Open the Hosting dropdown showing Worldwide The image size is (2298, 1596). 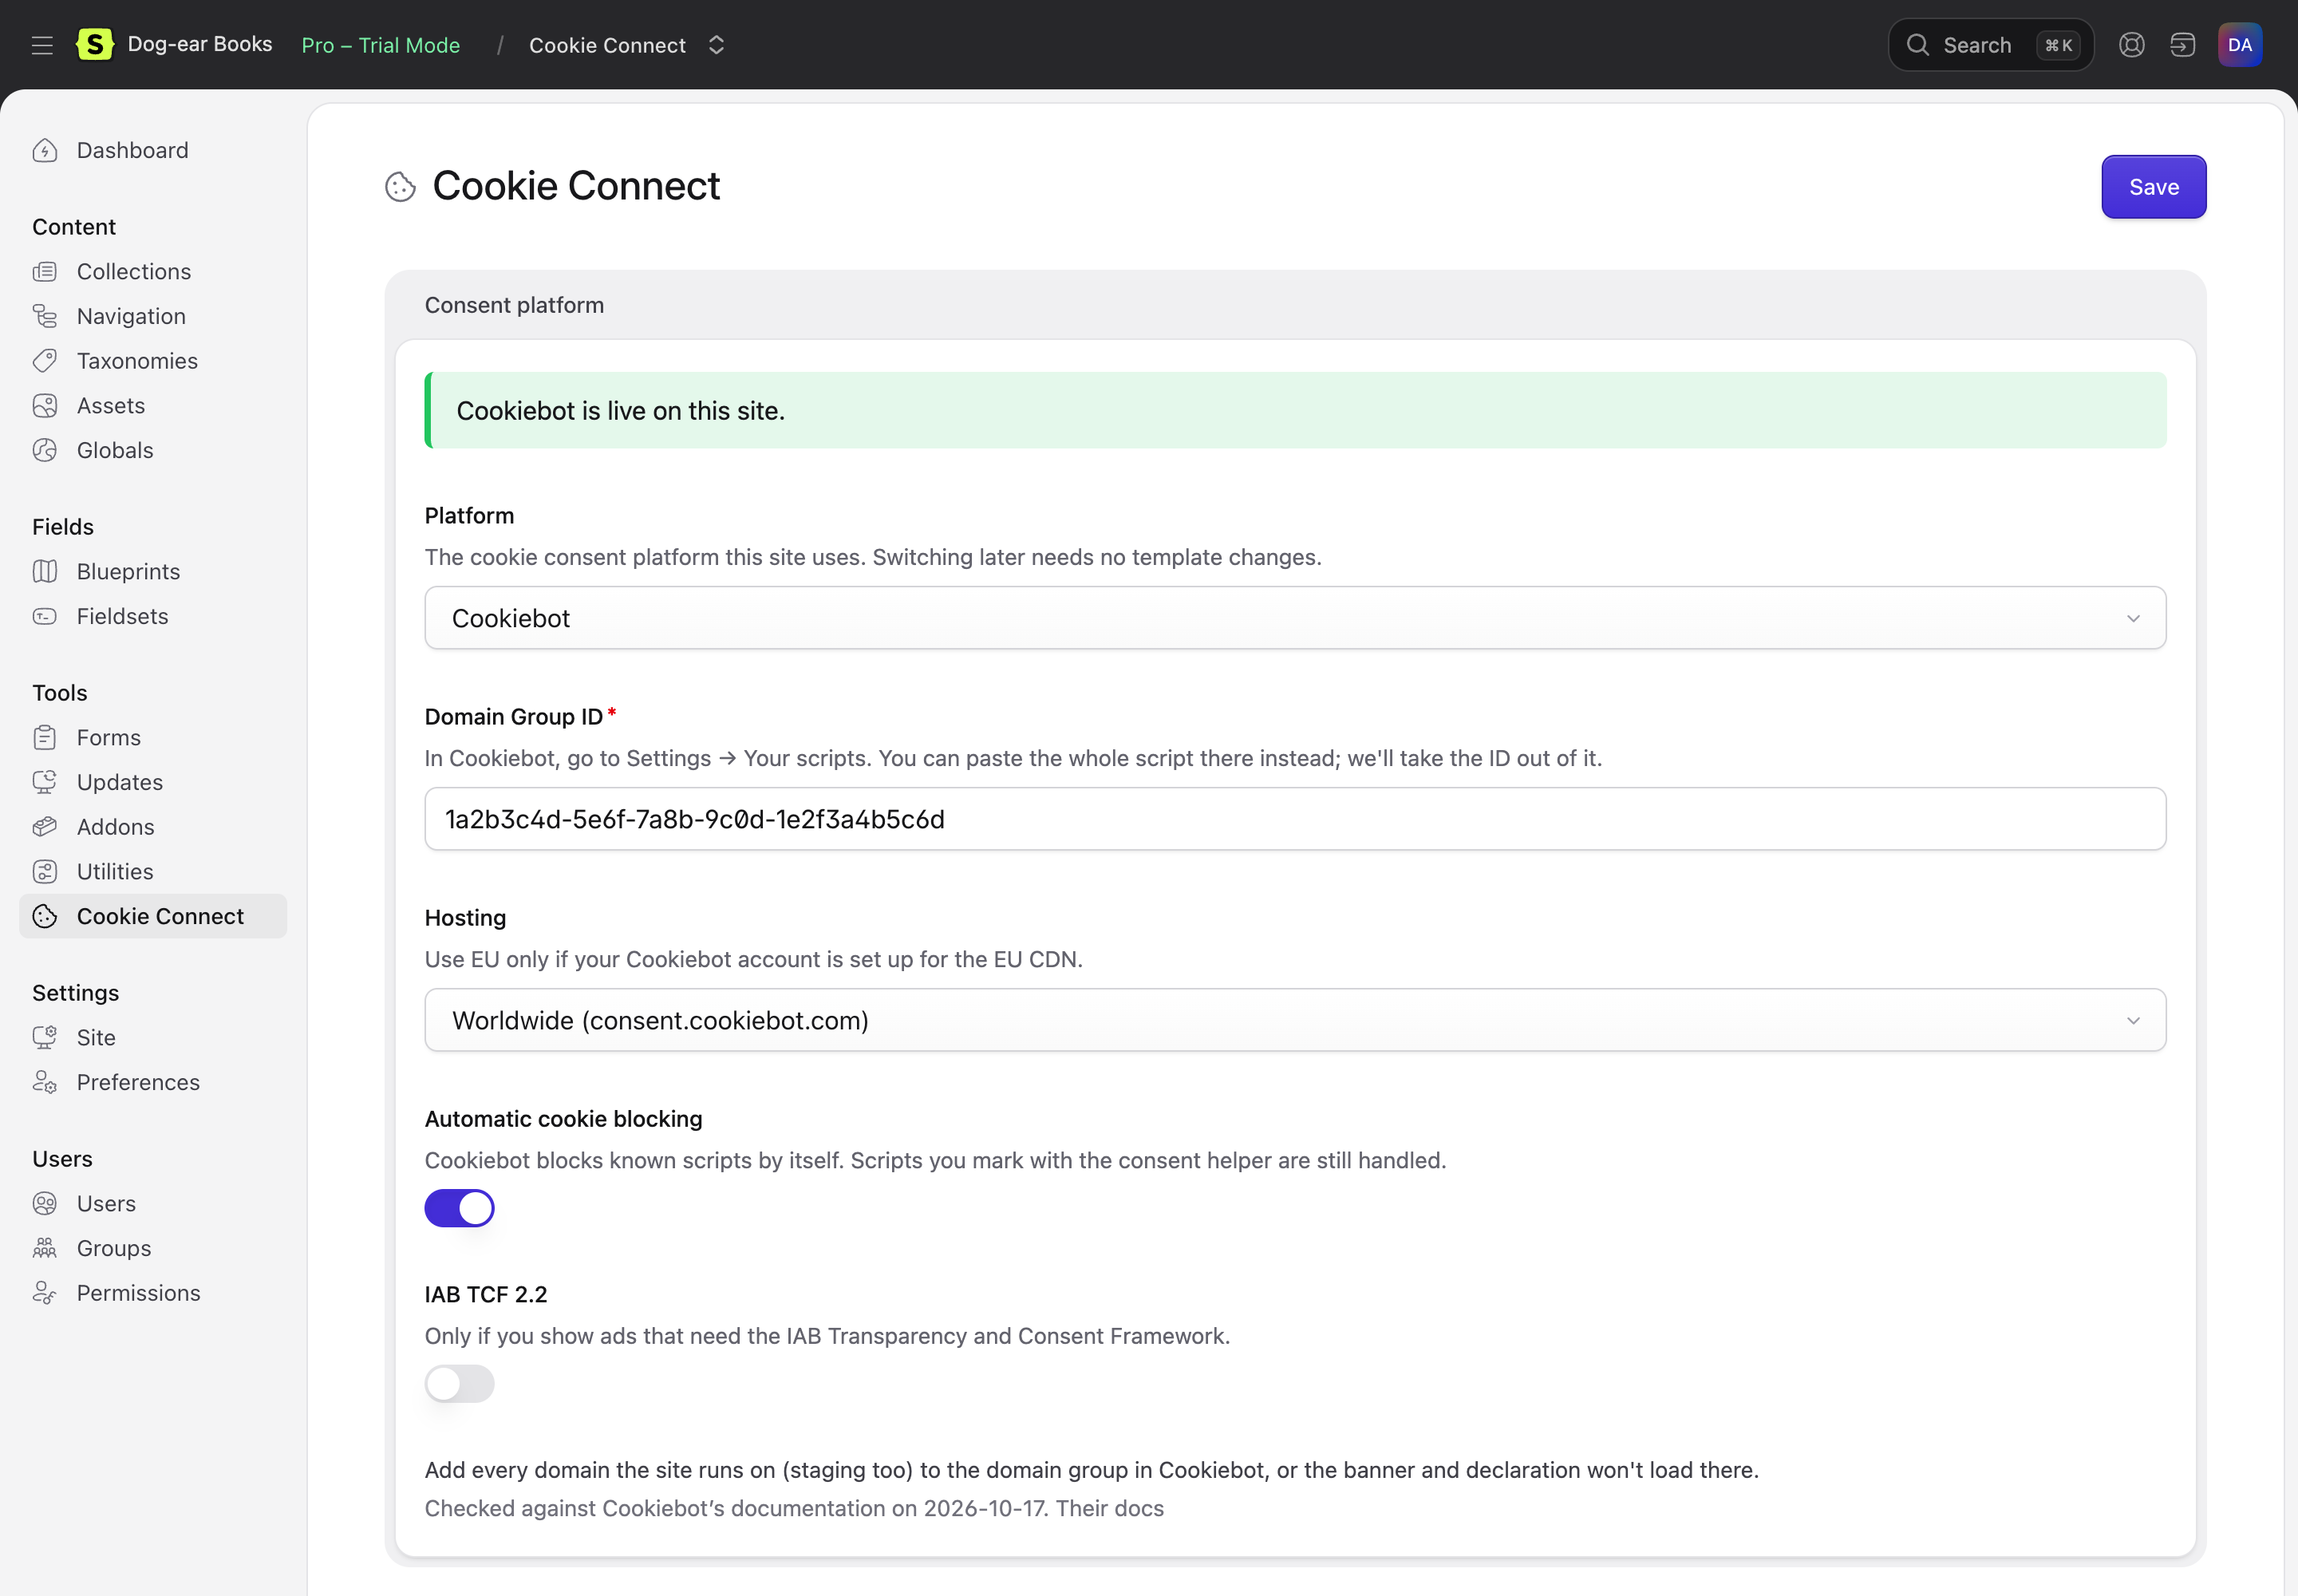tap(1295, 1020)
